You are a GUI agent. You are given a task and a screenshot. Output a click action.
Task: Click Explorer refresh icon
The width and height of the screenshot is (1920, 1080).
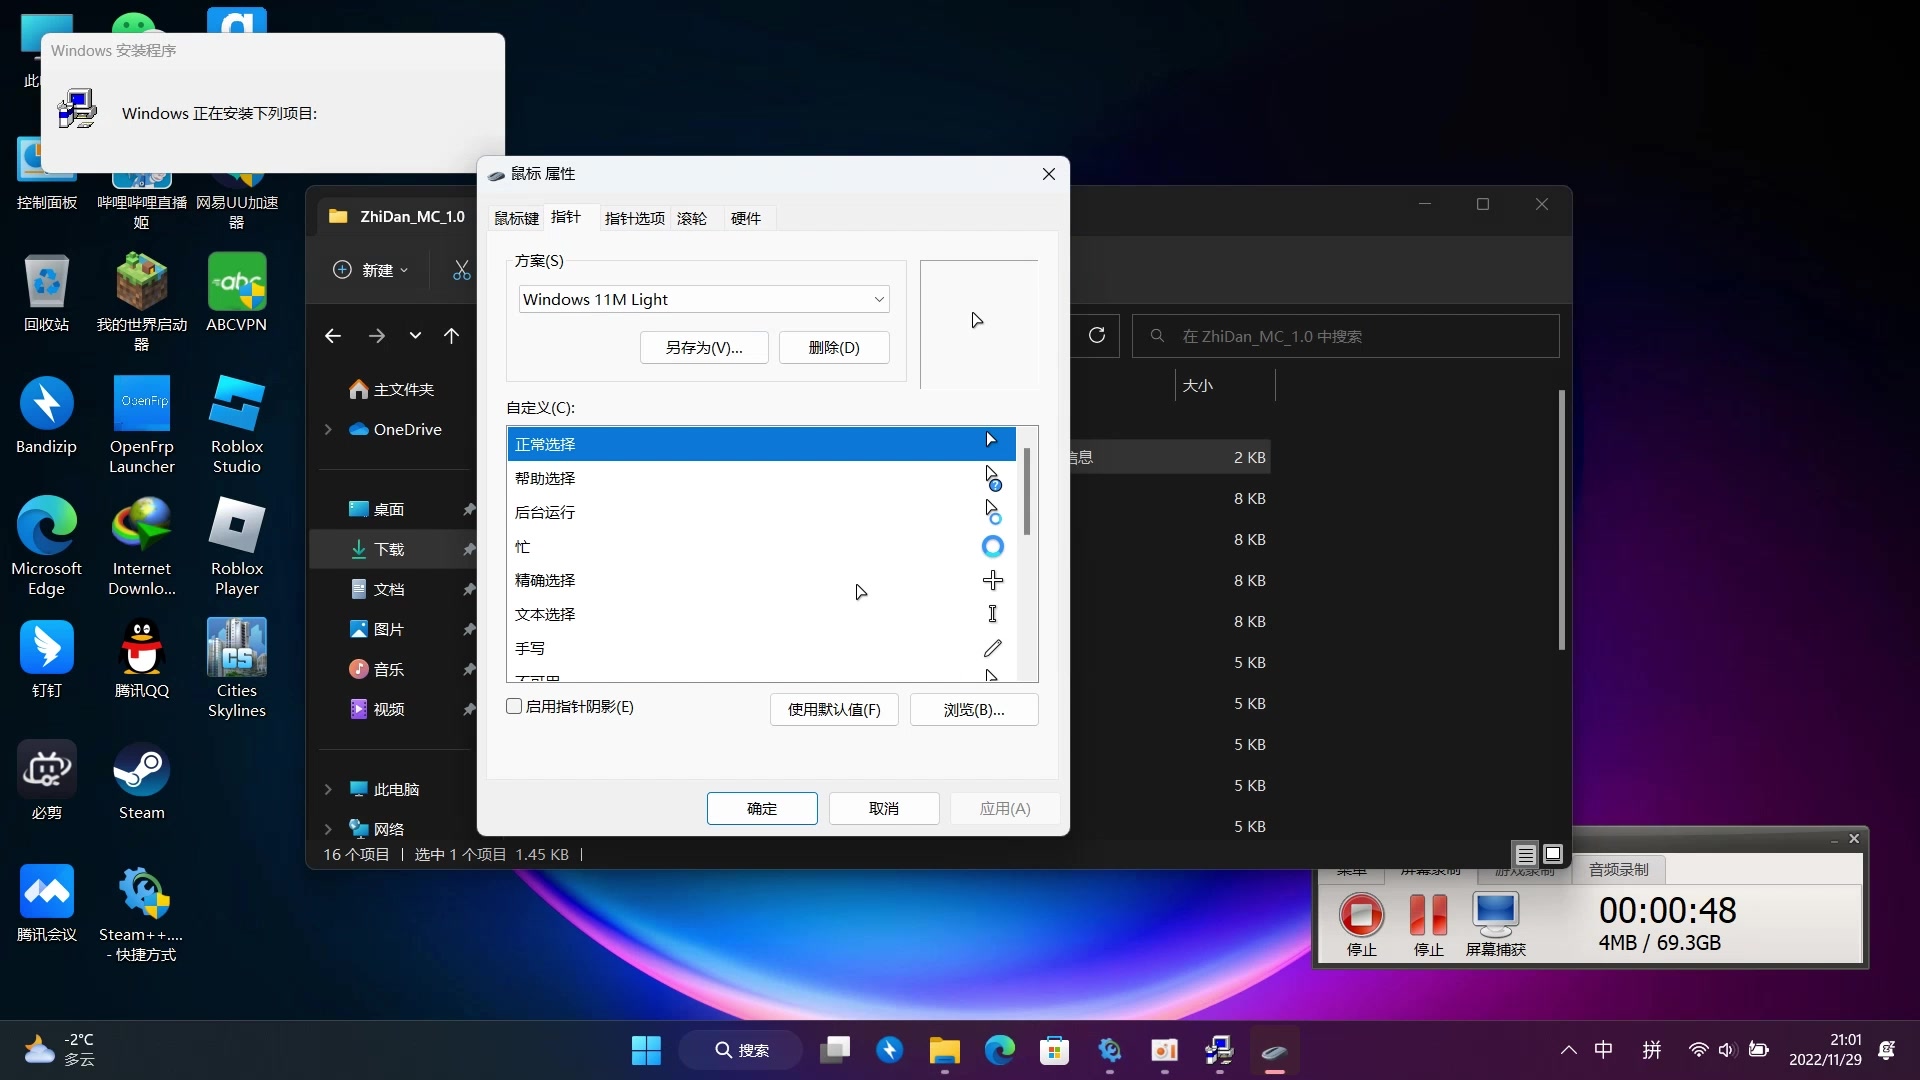click(1097, 335)
